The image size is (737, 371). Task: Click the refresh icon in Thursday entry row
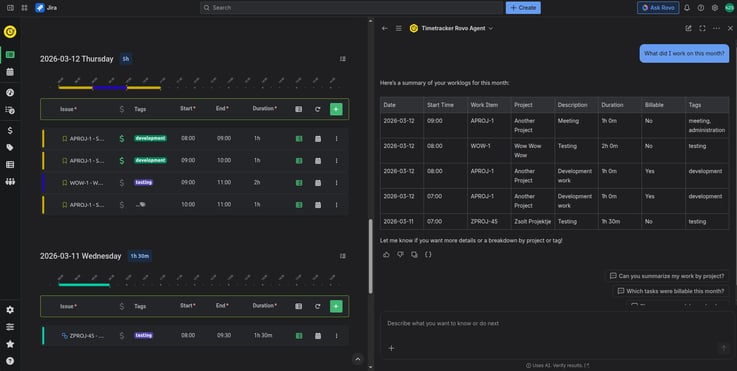click(x=318, y=109)
